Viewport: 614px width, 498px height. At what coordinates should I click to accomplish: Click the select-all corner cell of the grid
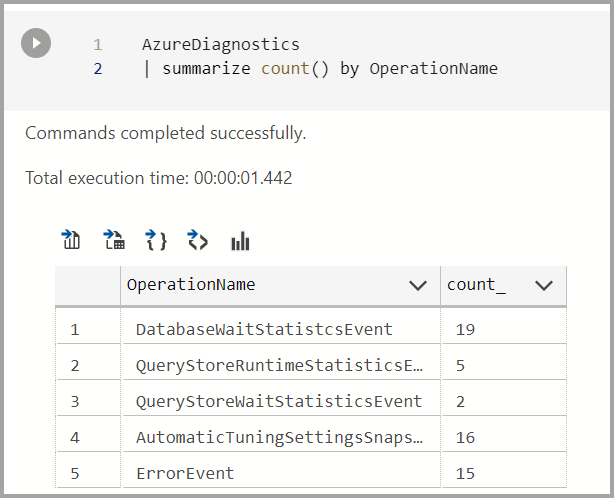(88, 285)
